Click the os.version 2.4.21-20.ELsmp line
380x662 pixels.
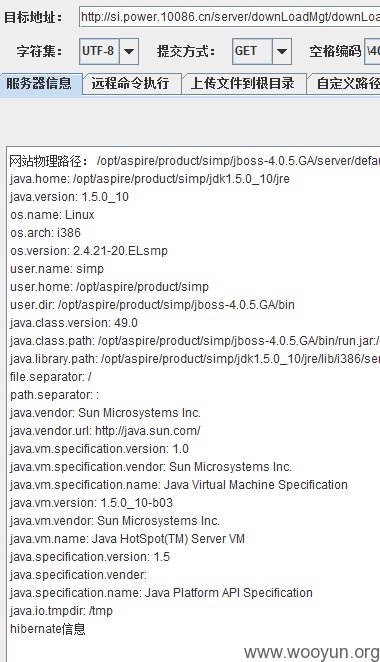click(89, 250)
